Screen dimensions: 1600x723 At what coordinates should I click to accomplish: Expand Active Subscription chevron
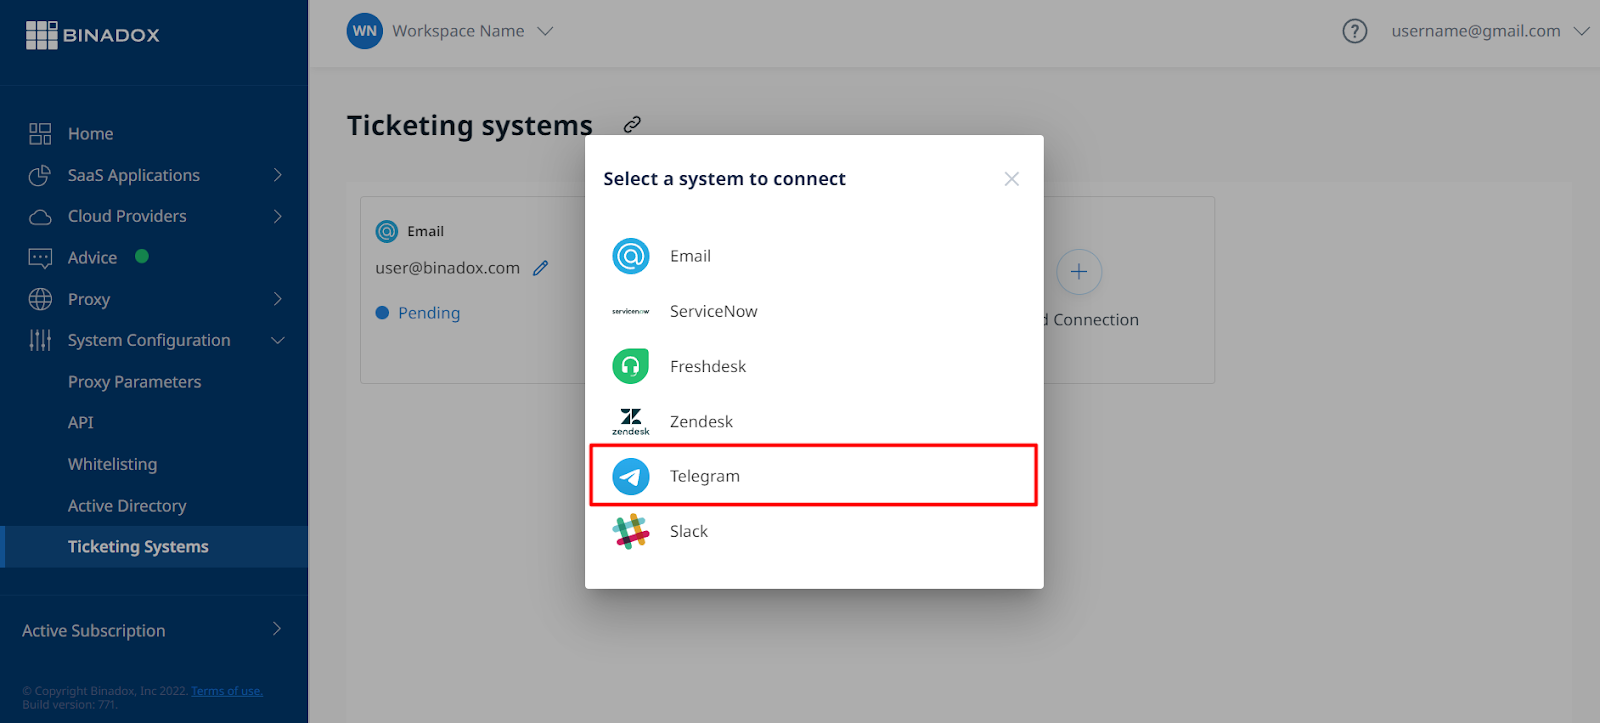pyautogui.click(x=277, y=629)
